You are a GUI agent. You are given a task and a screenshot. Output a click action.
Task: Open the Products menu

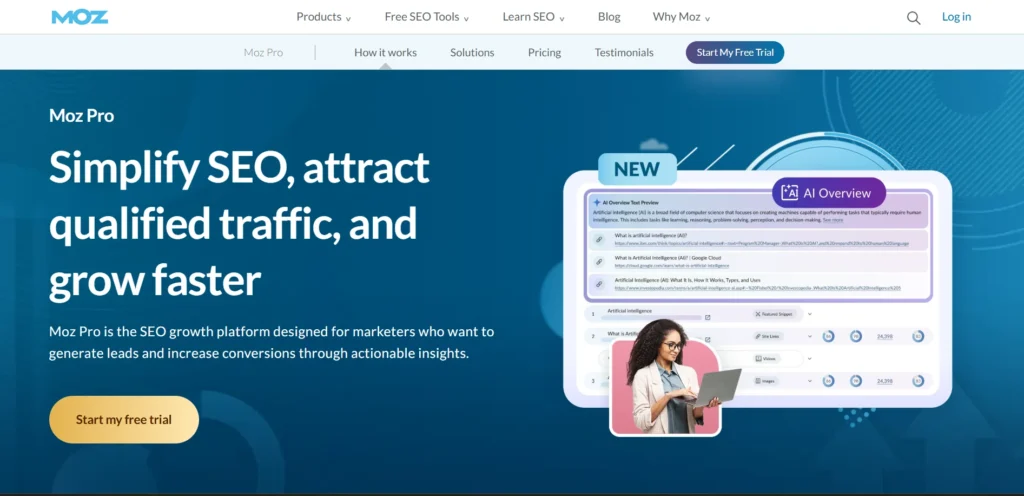[x=319, y=17]
